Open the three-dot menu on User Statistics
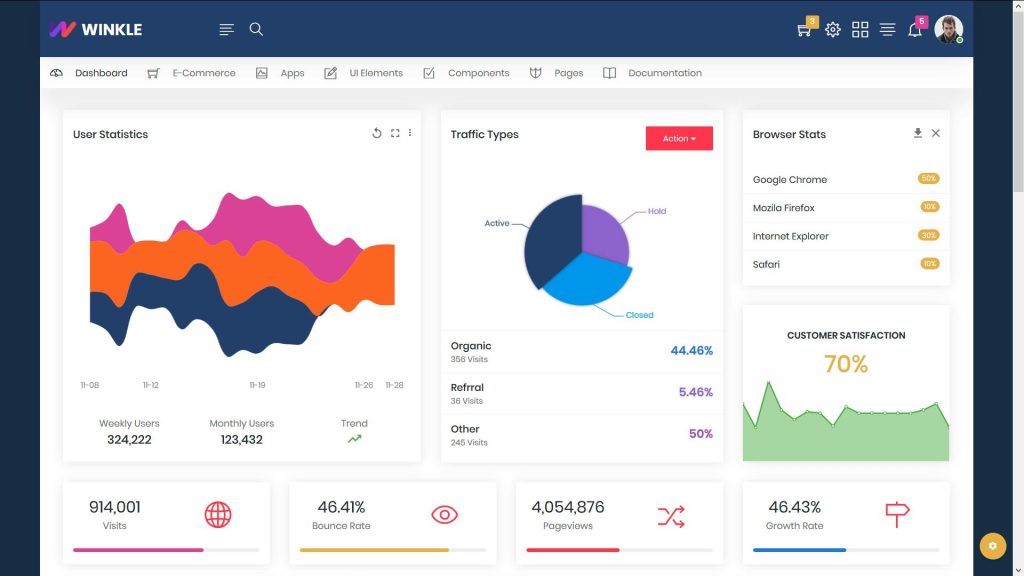Screen dimensions: 1024x576 (409, 132)
